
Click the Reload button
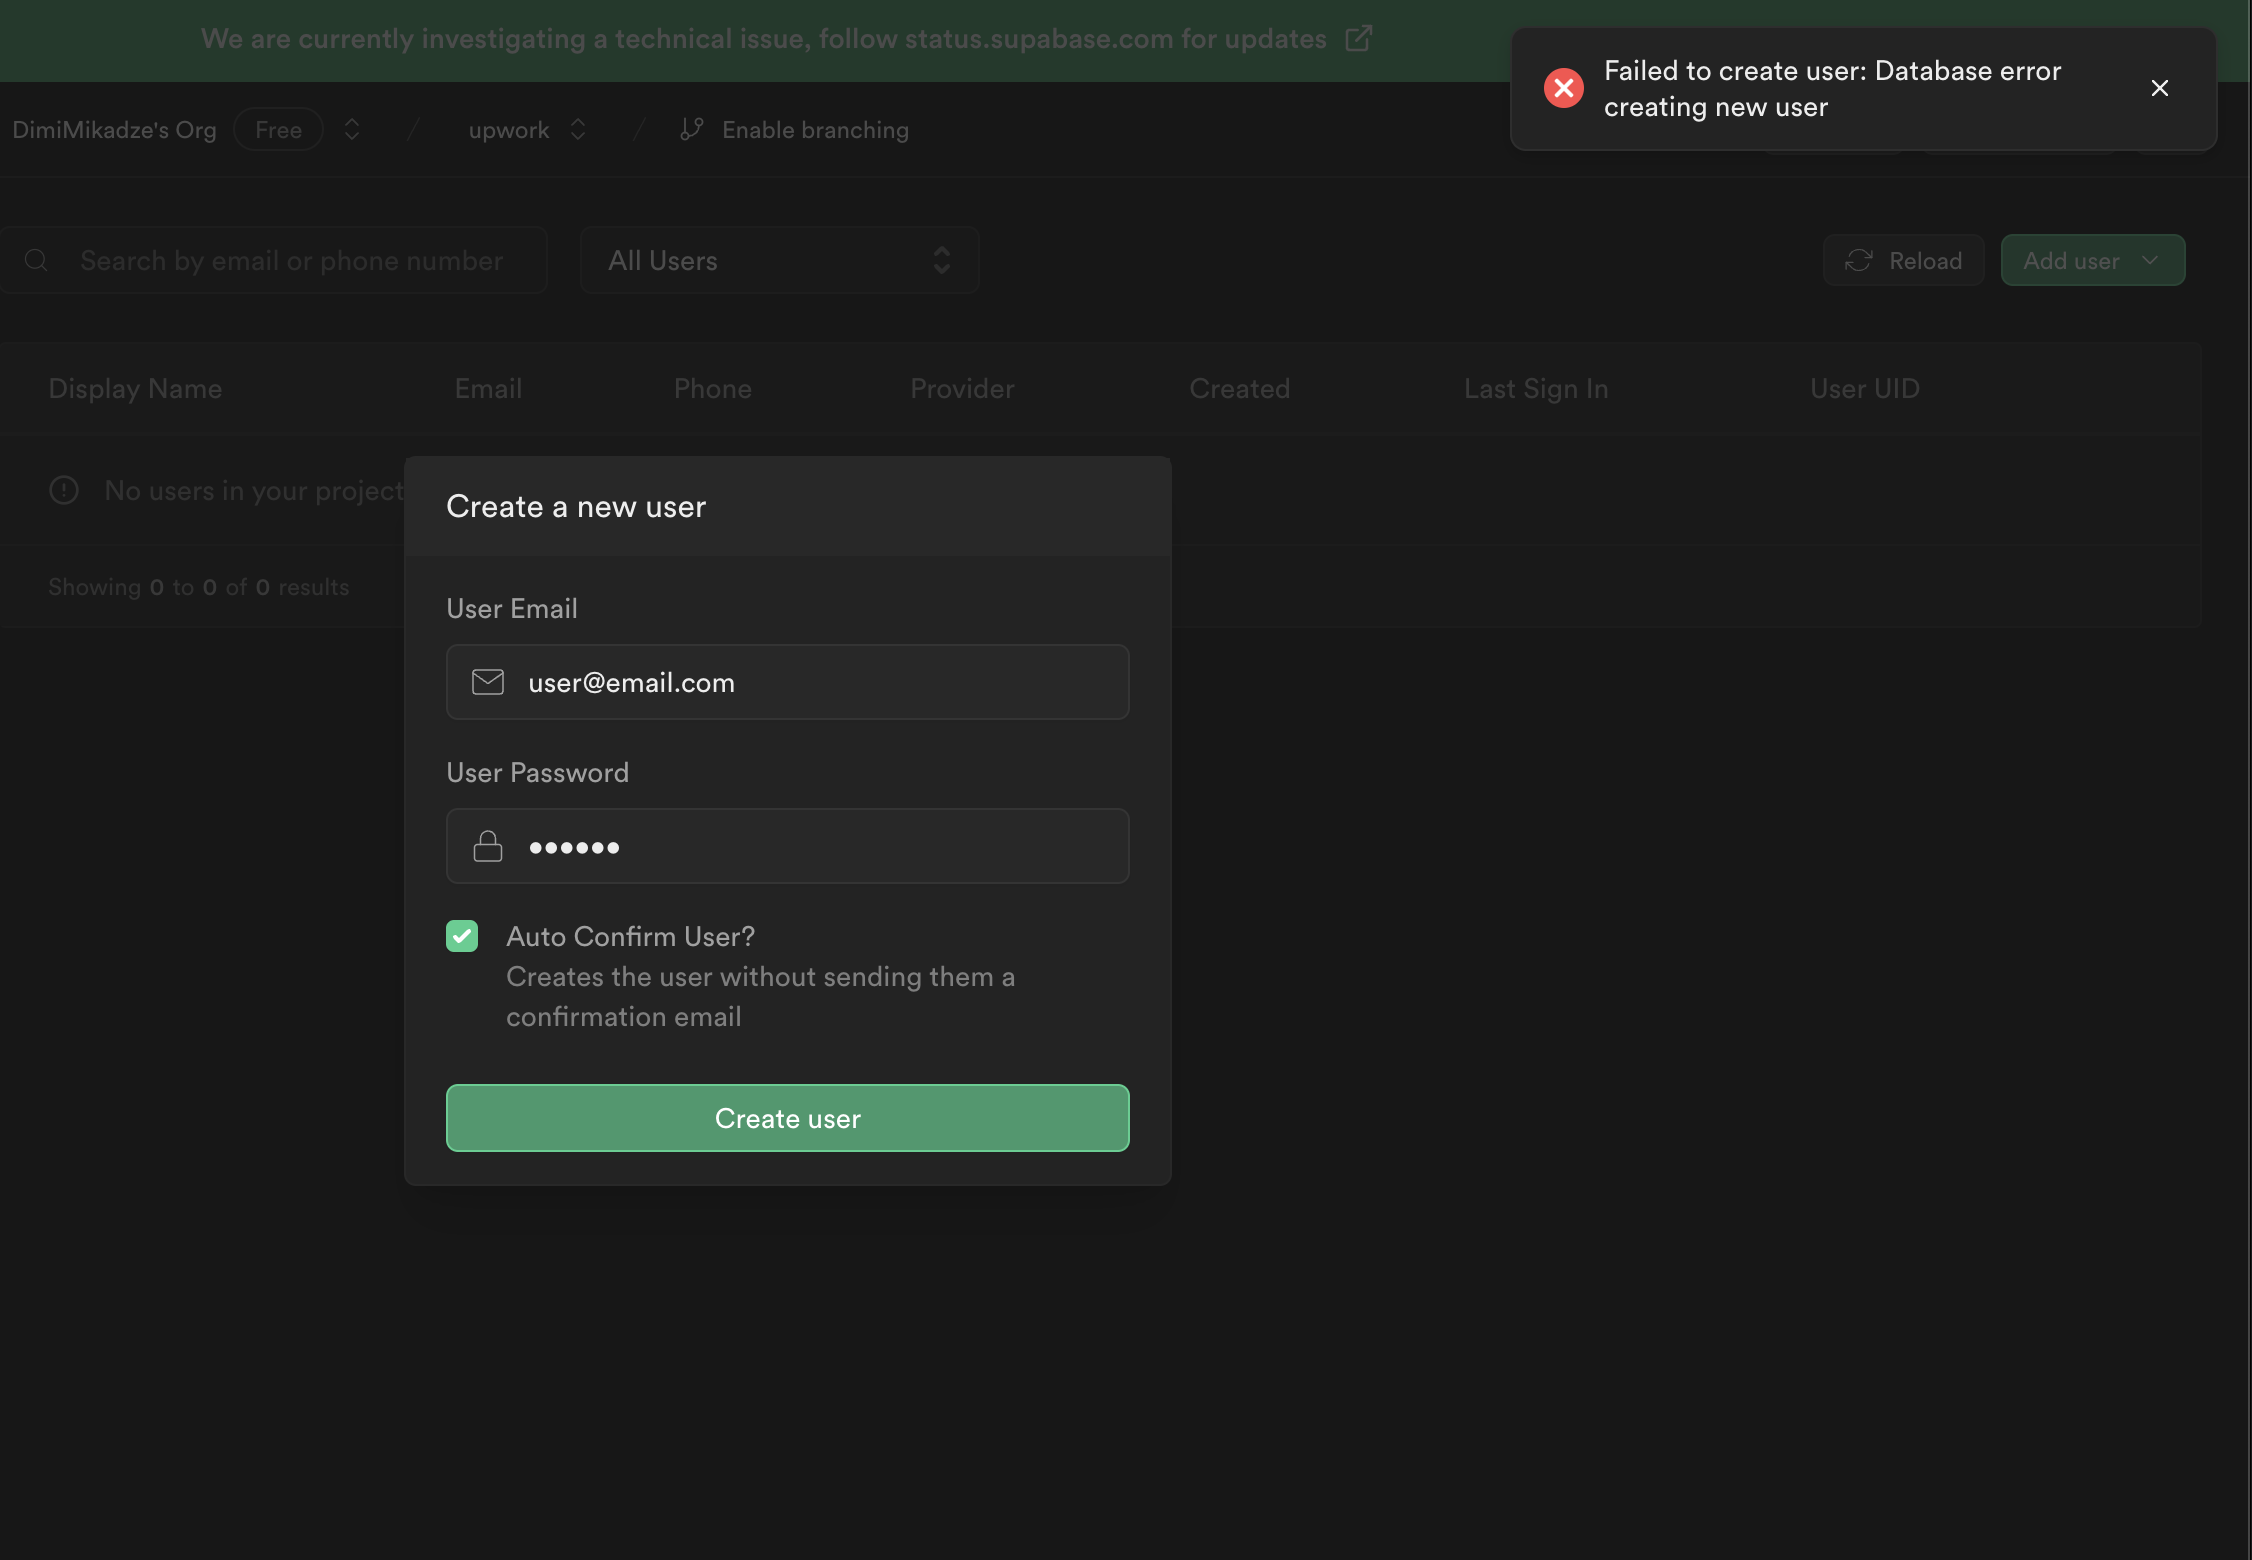coord(1903,261)
